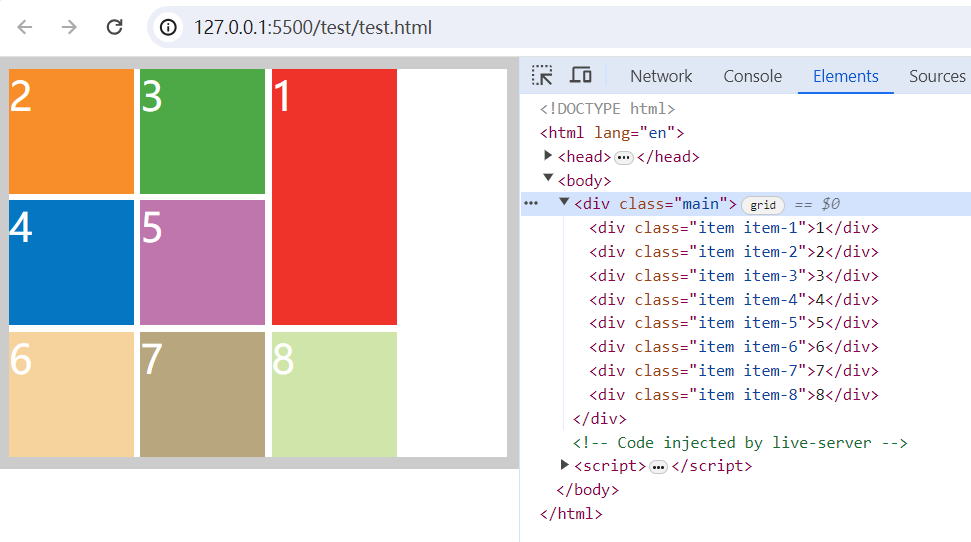Click the blue grid cell numbered 4
Image resolution: width=971 pixels, height=542 pixels.
(x=71, y=263)
